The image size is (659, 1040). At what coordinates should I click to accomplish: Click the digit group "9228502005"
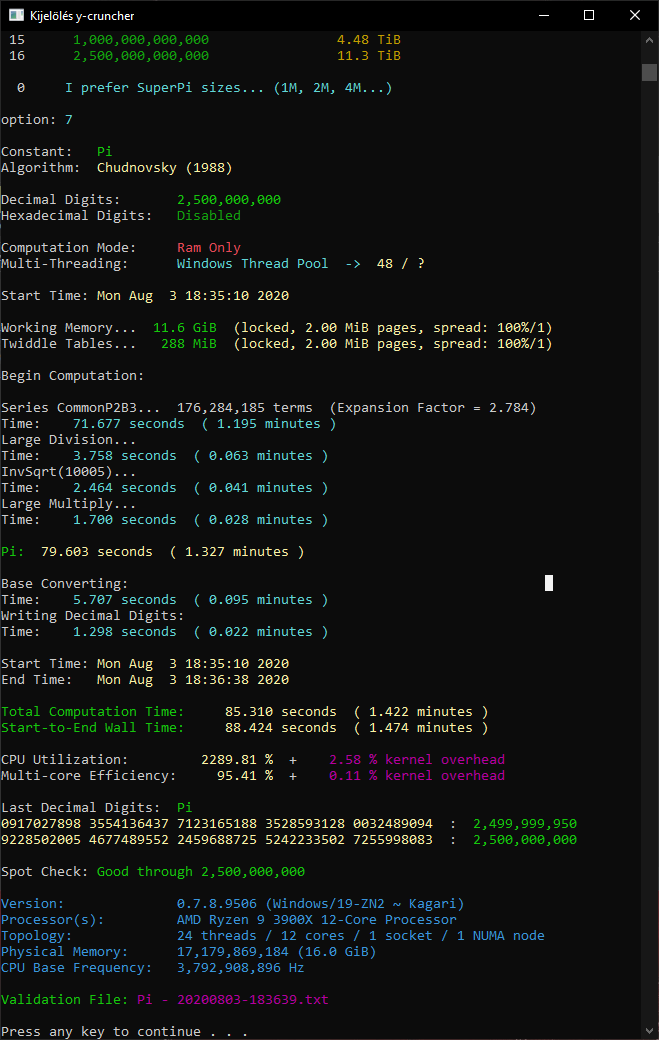[41, 840]
